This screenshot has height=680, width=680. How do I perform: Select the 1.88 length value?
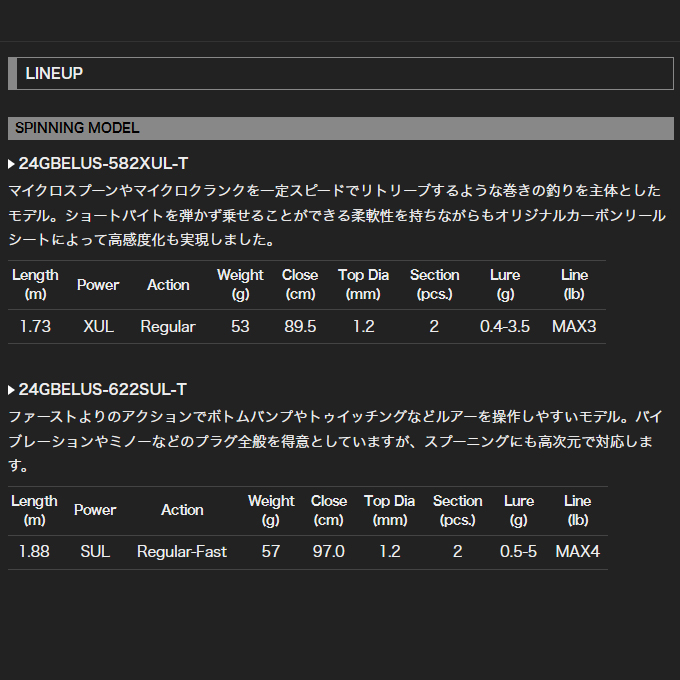point(34,552)
